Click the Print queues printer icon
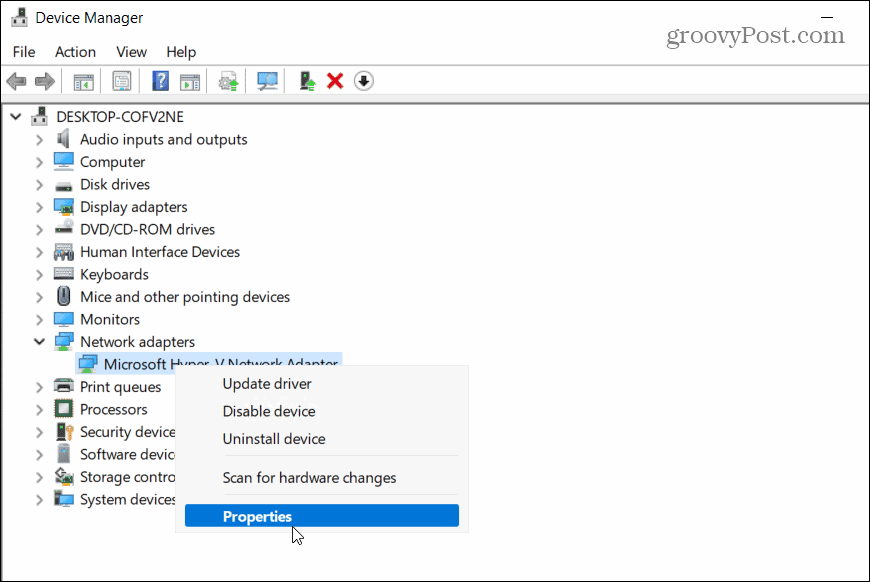 coord(64,386)
